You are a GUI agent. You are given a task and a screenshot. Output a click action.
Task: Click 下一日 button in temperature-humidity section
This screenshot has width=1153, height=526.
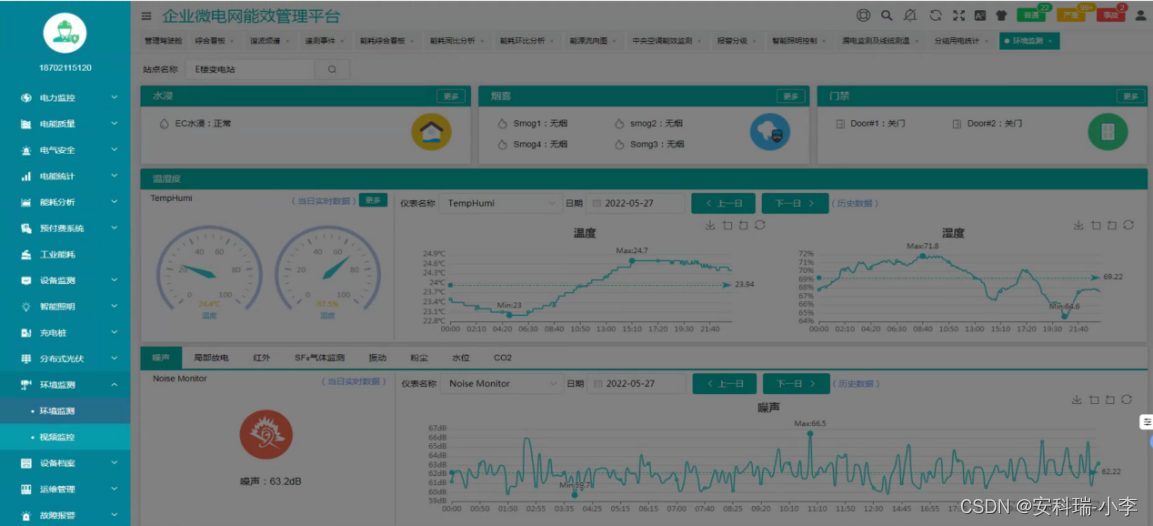[794, 204]
